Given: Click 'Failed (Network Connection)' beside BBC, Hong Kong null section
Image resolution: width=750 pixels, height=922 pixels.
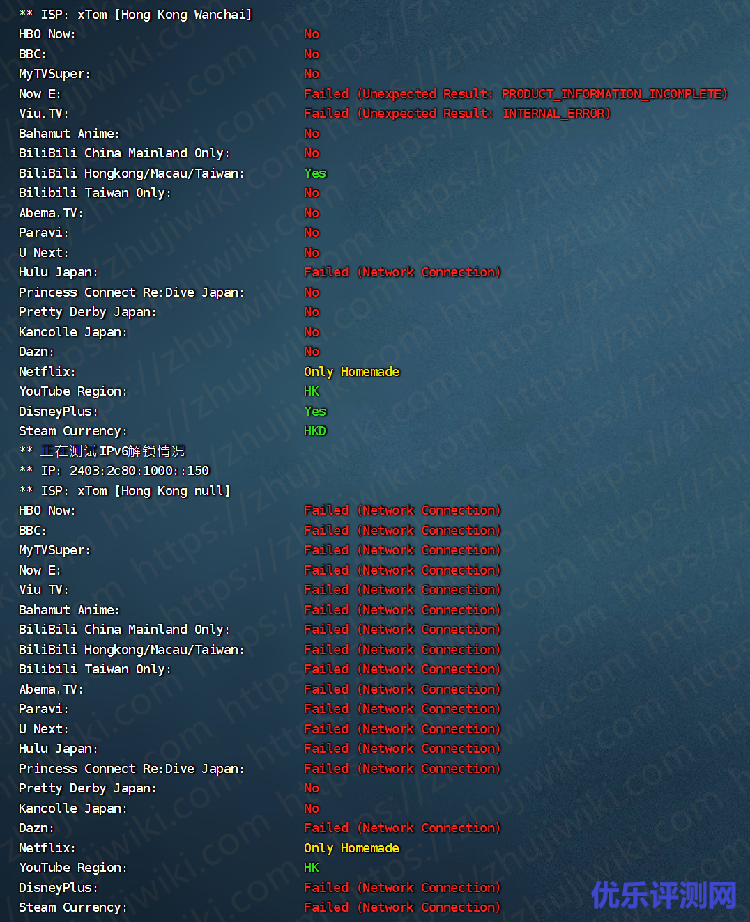Looking at the screenshot, I should click(402, 530).
